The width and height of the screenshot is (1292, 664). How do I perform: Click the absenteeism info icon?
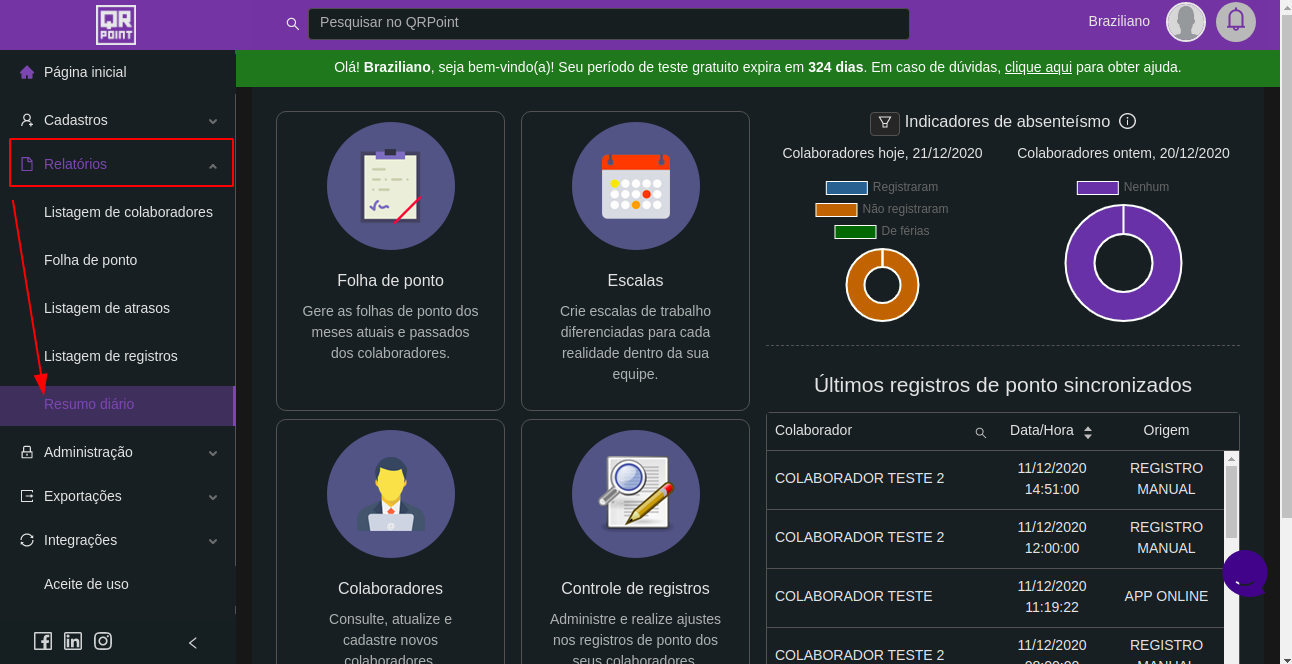point(1127,122)
